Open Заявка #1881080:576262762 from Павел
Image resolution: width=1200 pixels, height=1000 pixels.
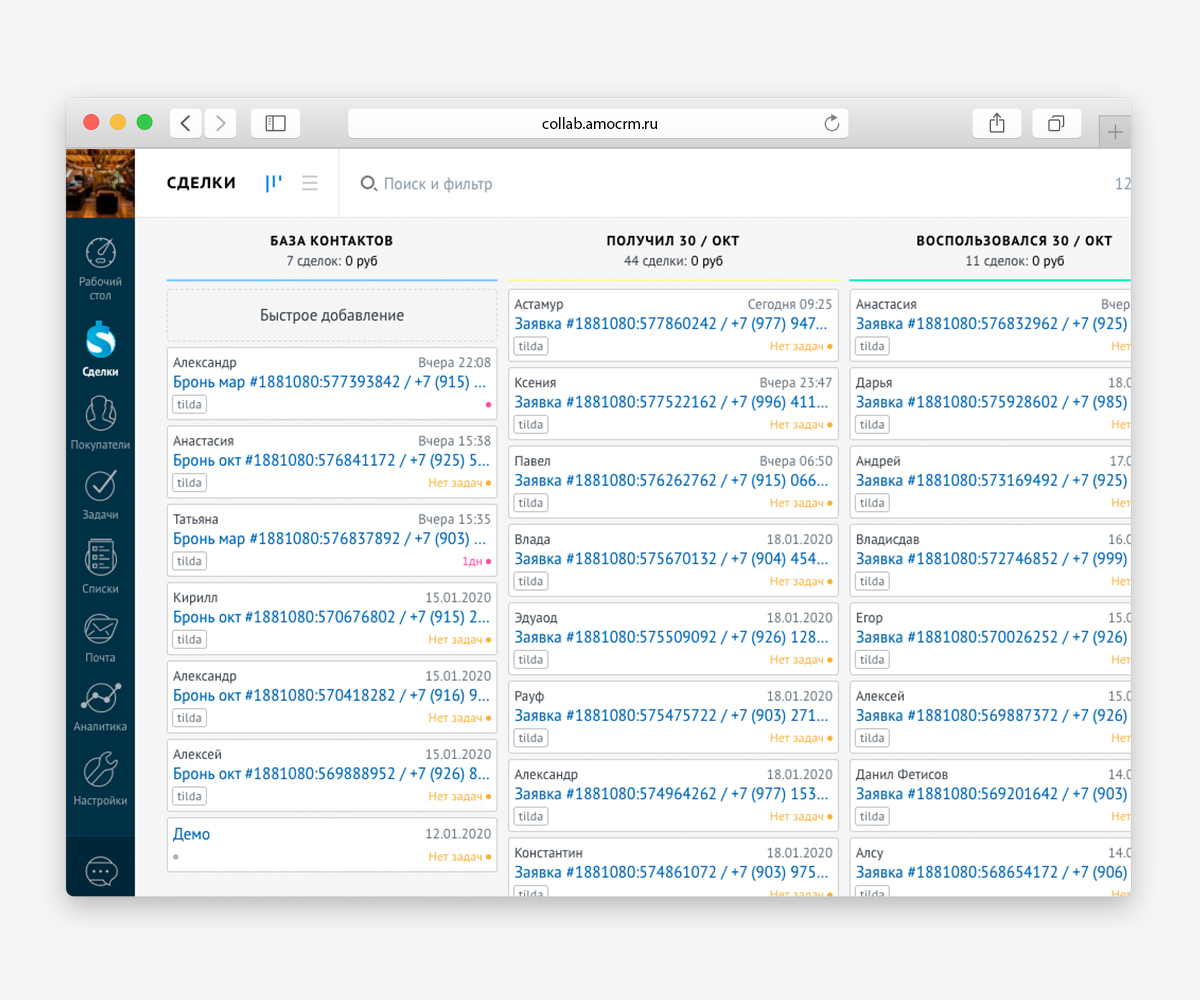(672, 480)
